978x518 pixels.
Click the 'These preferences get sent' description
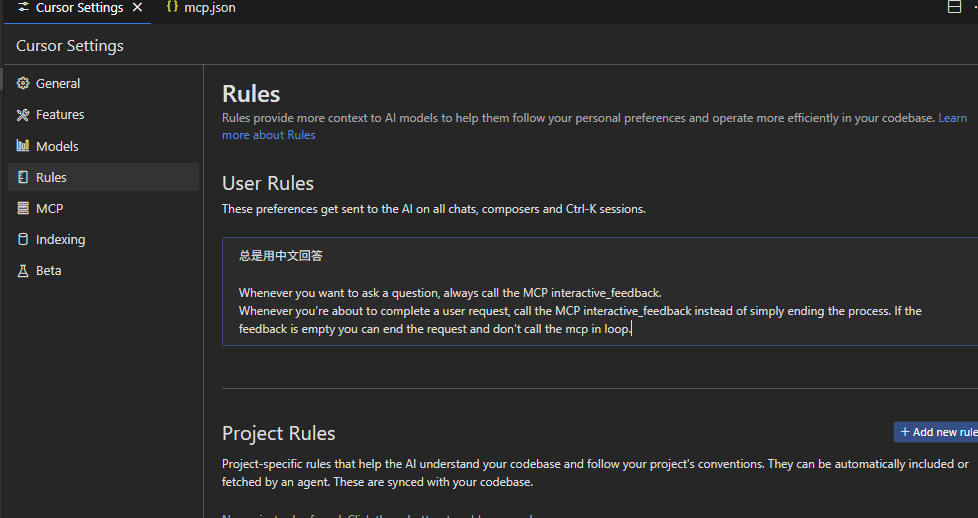click(x=433, y=209)
